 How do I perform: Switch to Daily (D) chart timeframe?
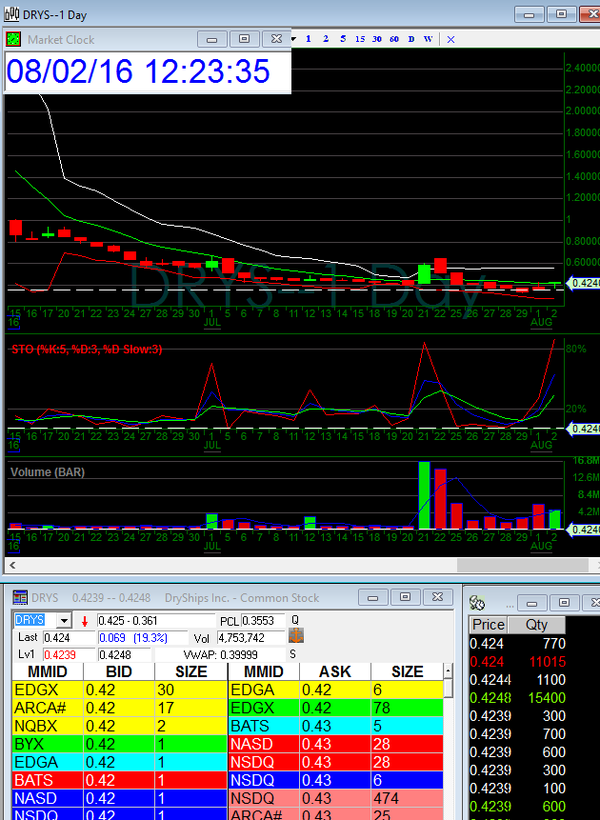tap(411, 39)
